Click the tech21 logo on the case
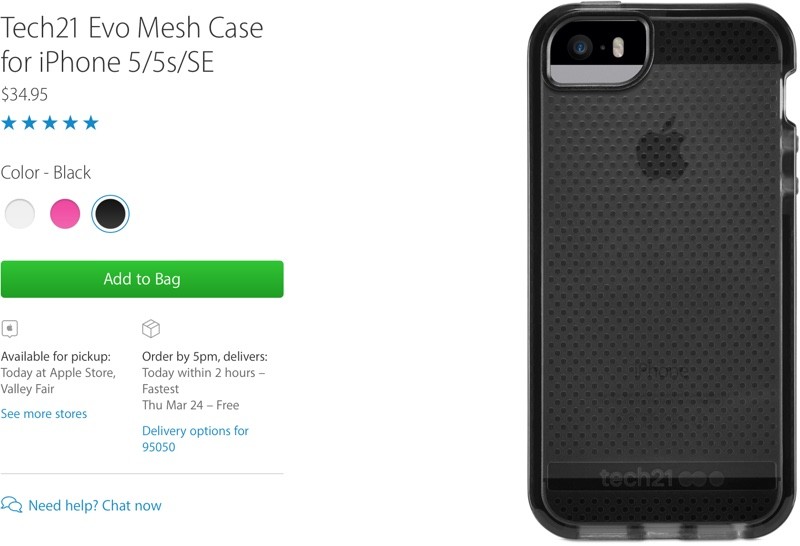Viewport: 800px width, 546px height. pos(661,478)
